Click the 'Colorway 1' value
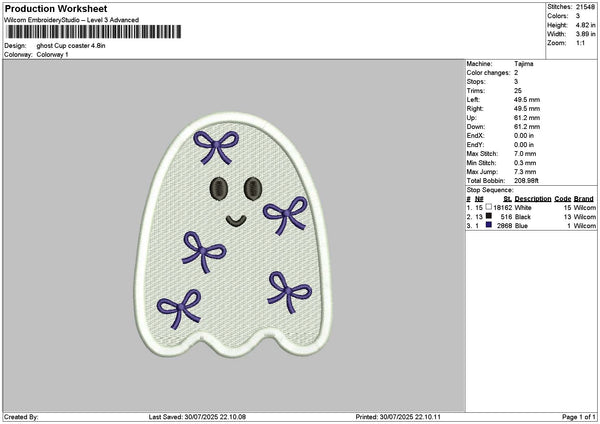 click(x=53, y=55)
